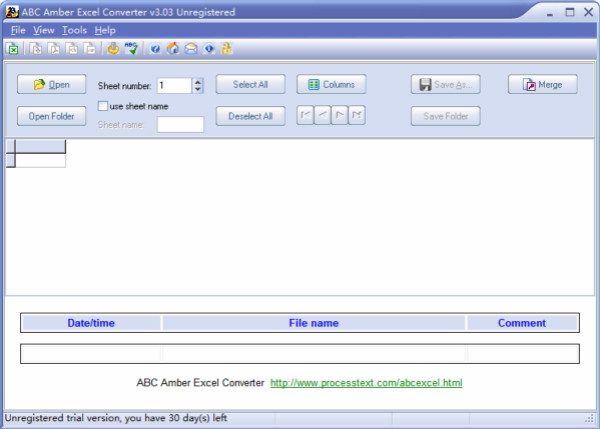600x429 pixels.
Task: Click the email envelope toolbar icon
Action: pos(190,48)
